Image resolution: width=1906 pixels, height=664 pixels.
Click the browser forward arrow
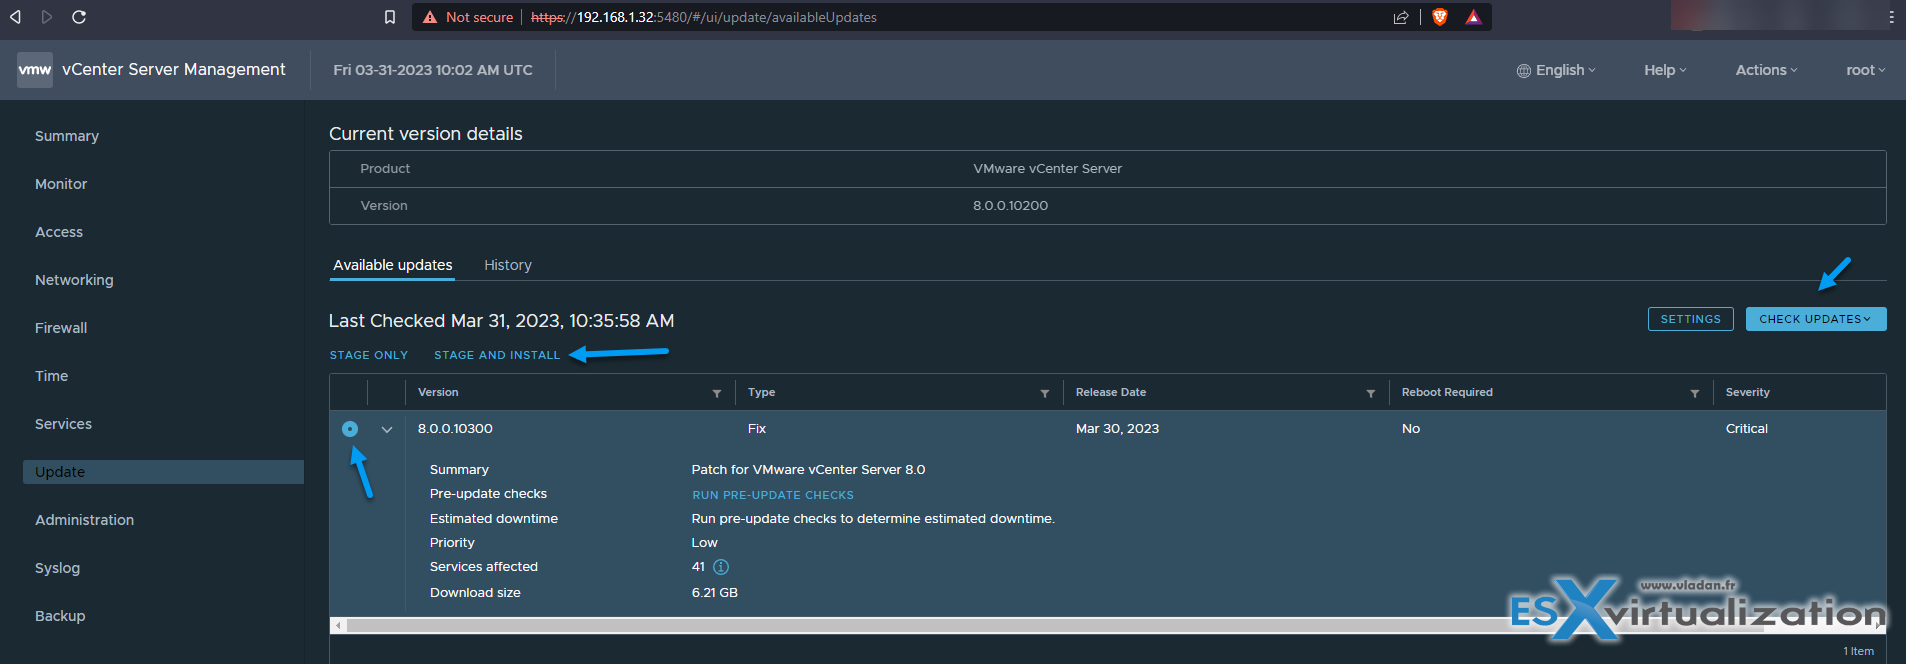pyautogui.click(x=47, y=17)
